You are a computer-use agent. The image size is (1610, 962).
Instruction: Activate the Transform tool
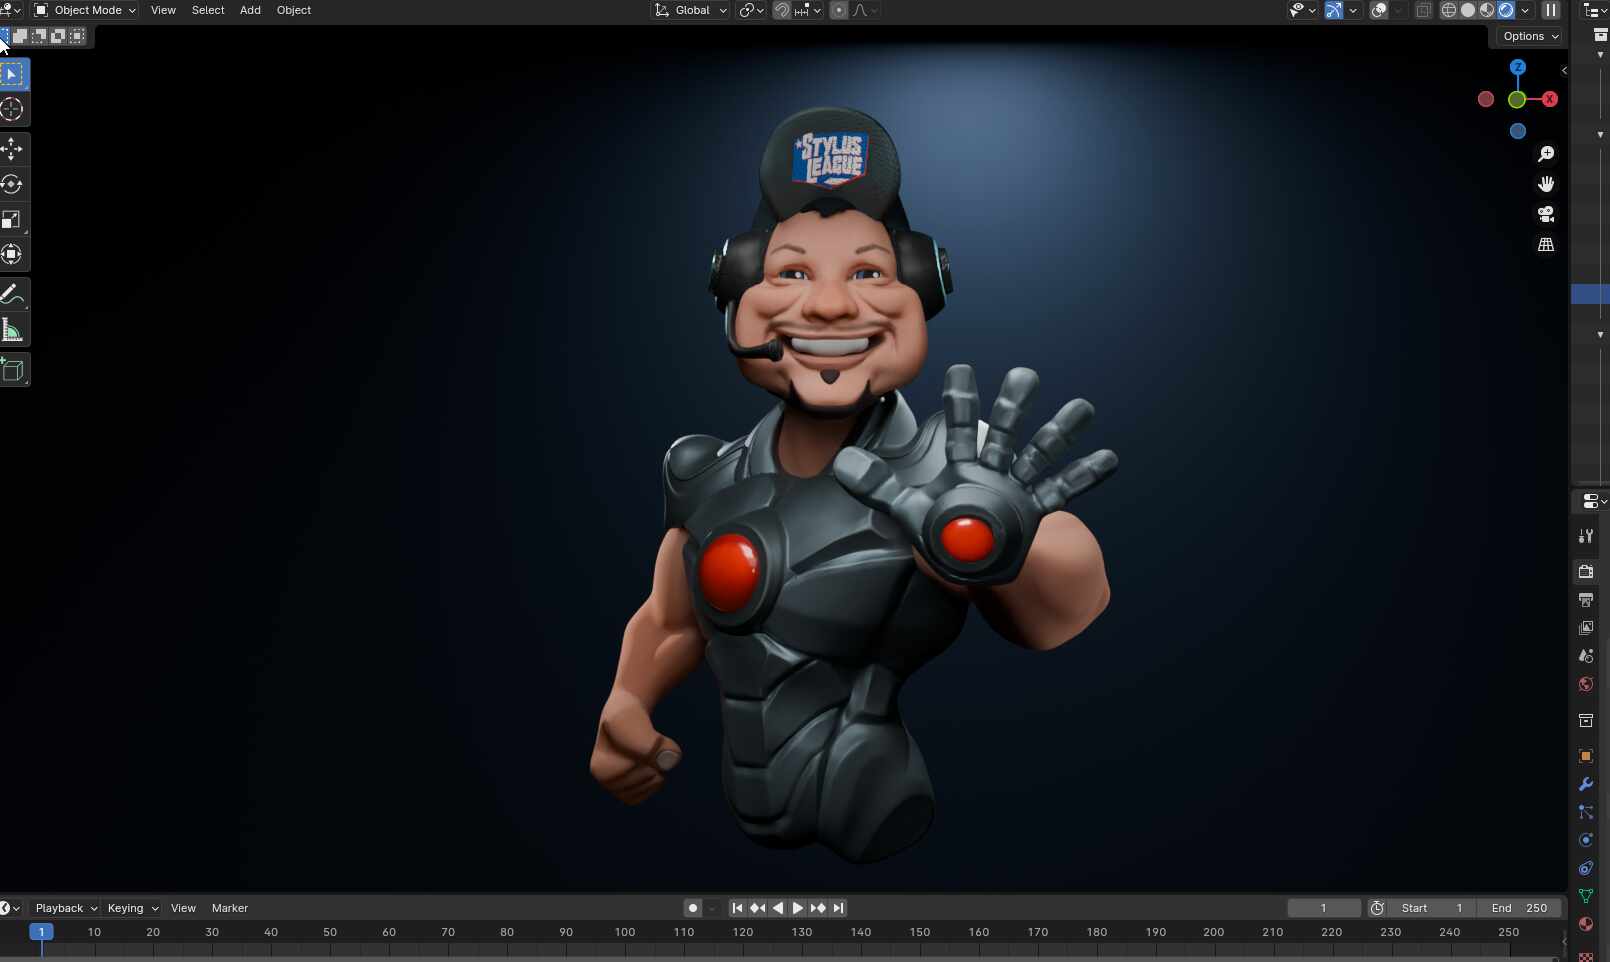click(13, 254)
